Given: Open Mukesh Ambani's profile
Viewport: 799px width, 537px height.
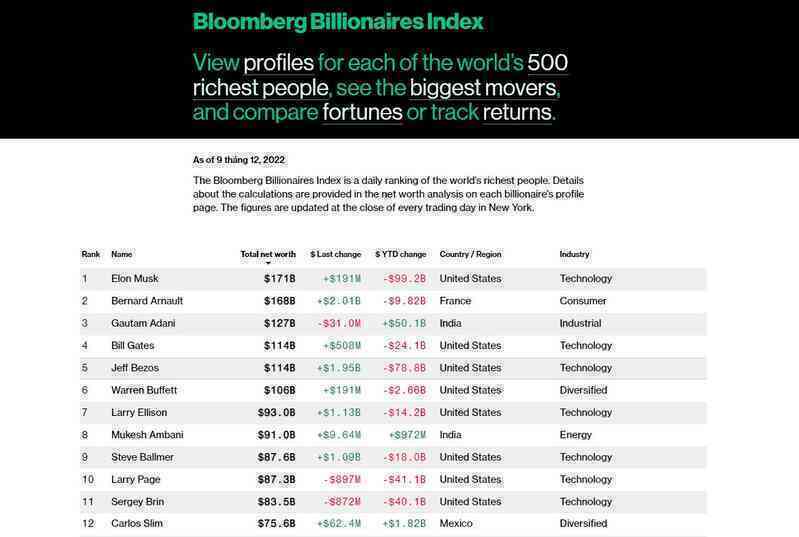Looking at the screenshot, I should pos(147,435).
